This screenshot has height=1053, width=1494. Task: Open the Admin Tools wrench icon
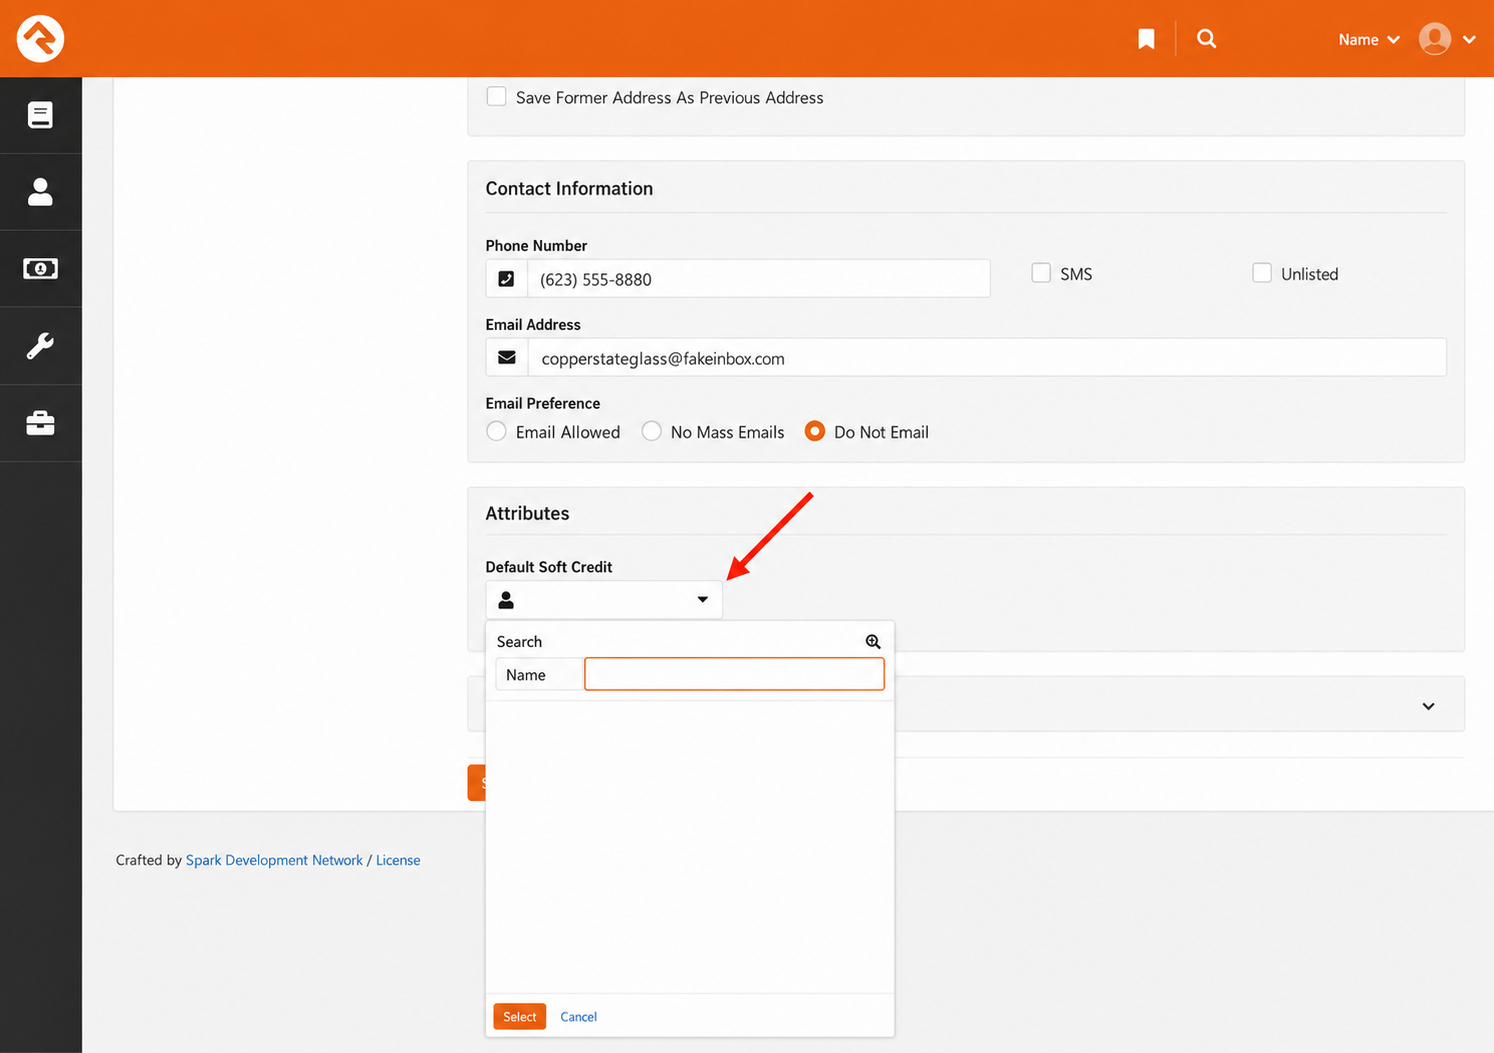click(40, 346)
